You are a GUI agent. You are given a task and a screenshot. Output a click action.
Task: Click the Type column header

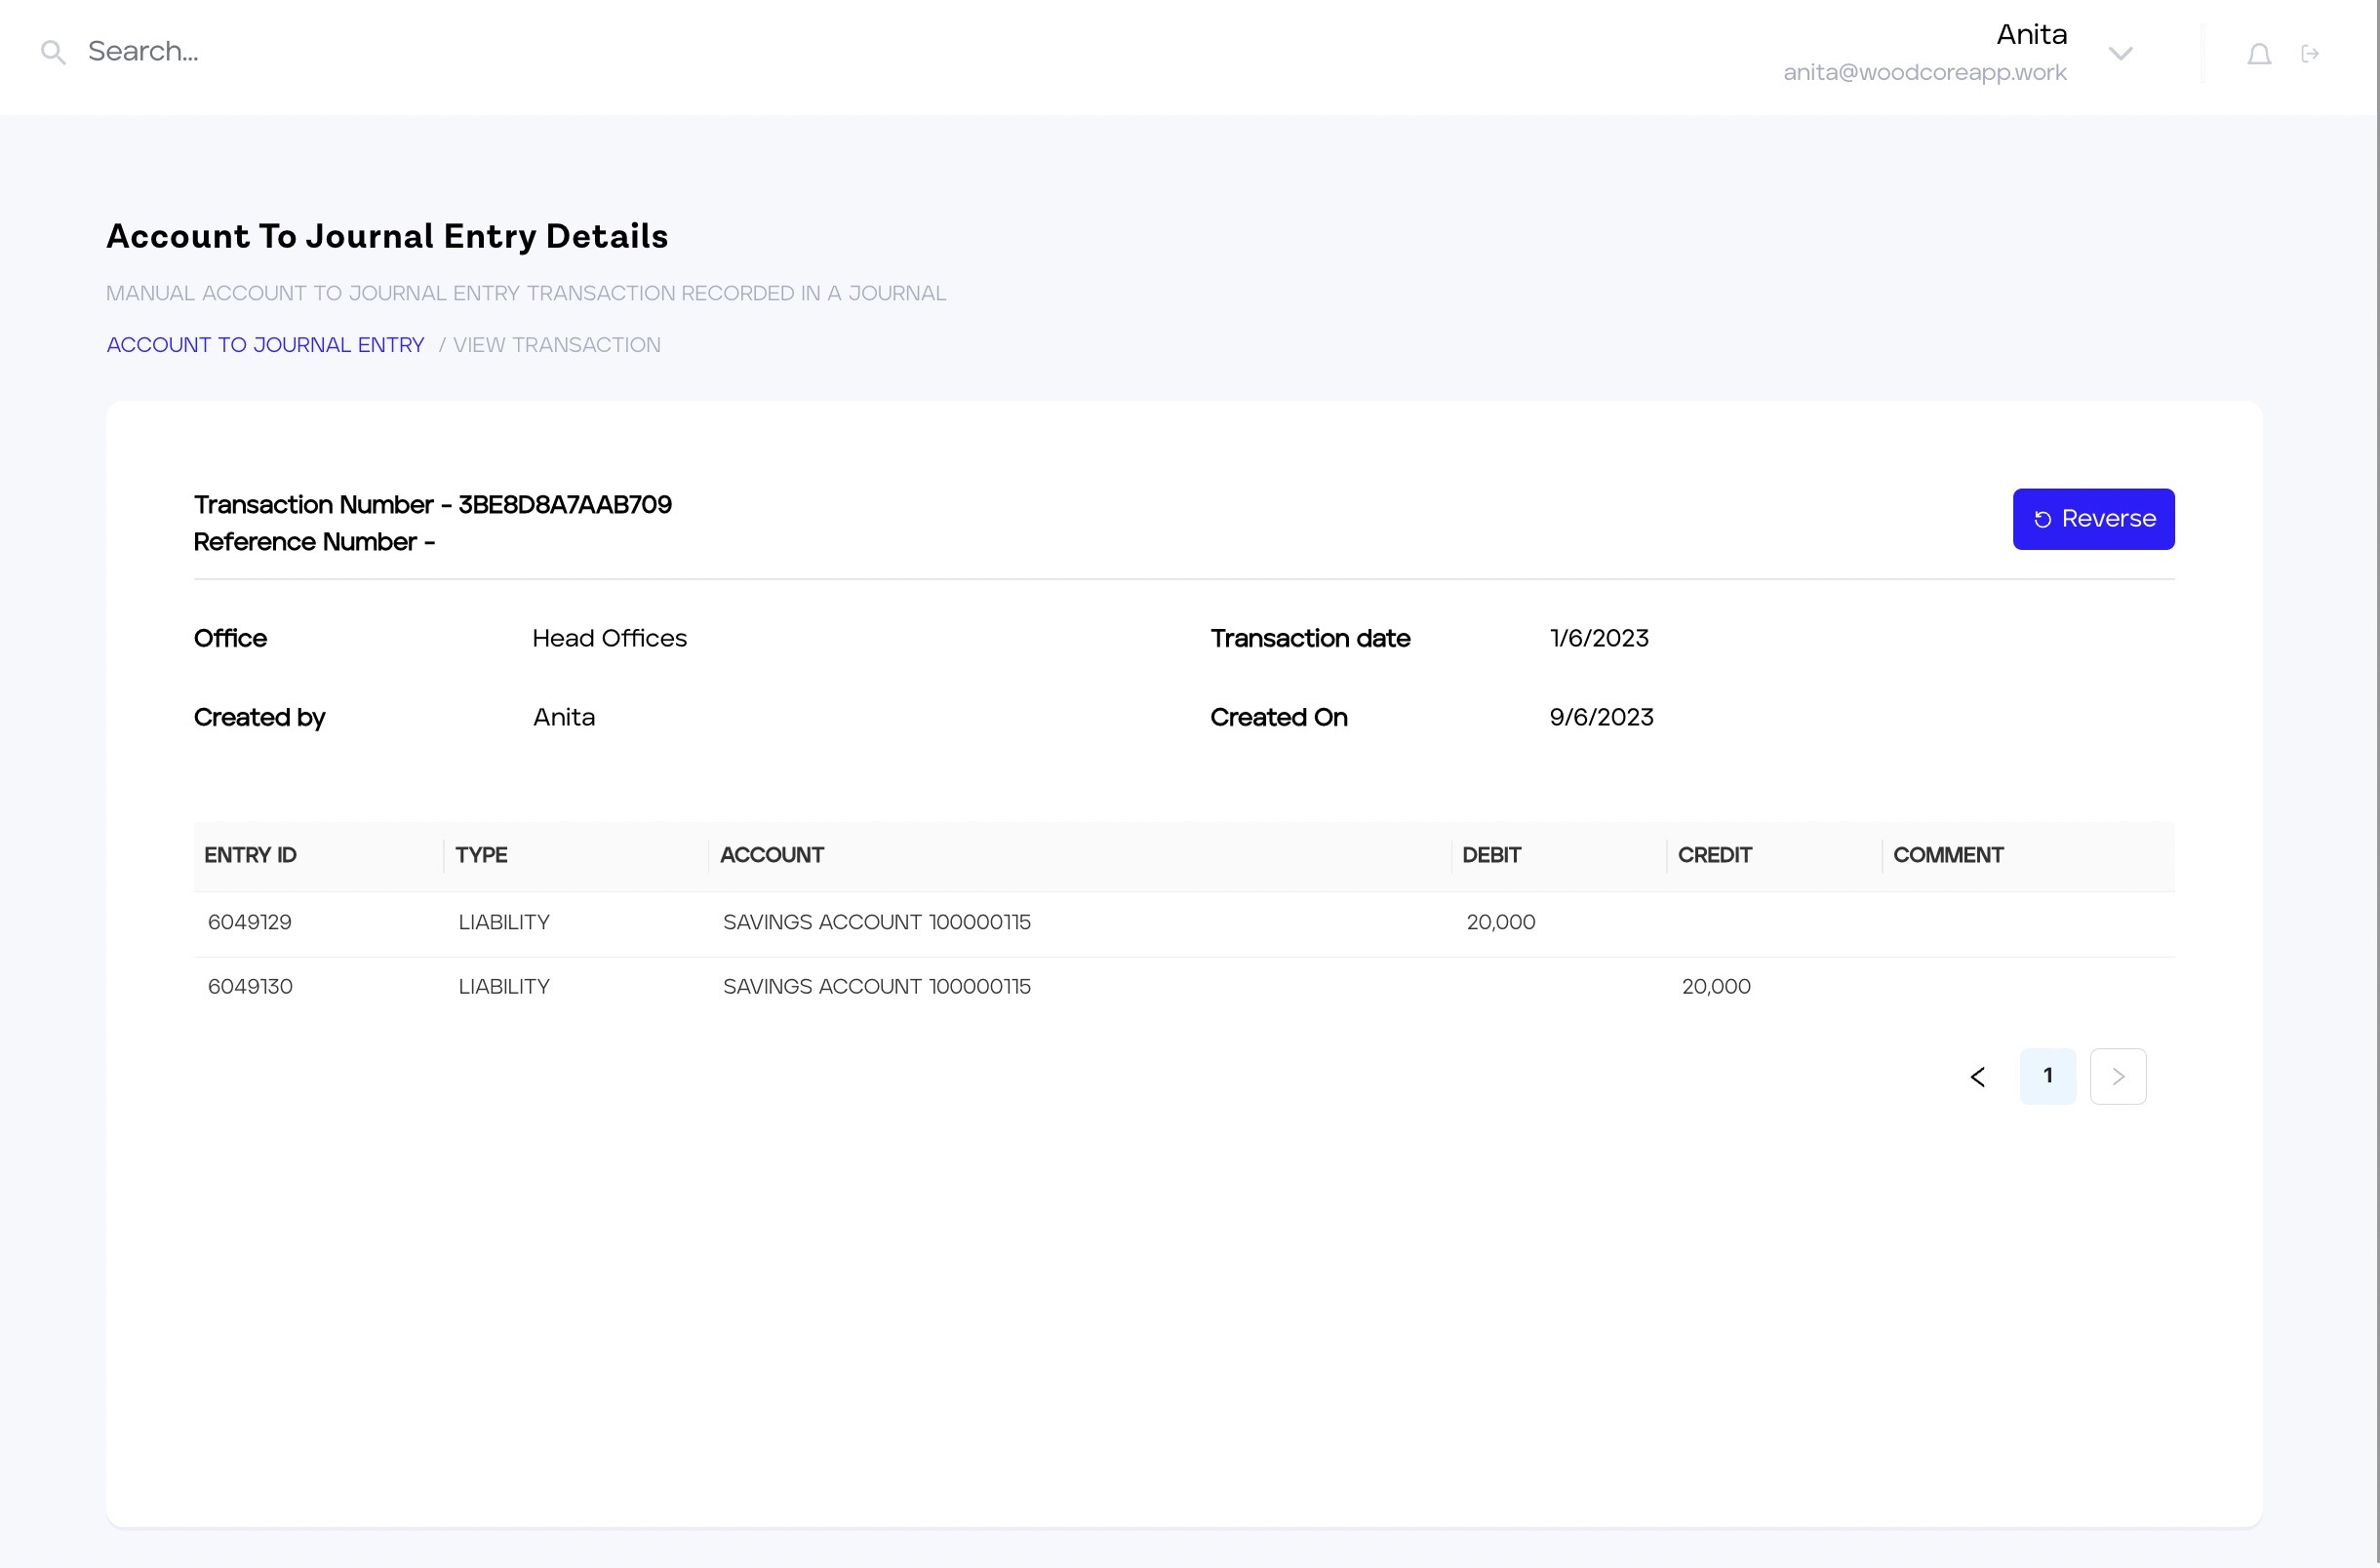(481, 856)
